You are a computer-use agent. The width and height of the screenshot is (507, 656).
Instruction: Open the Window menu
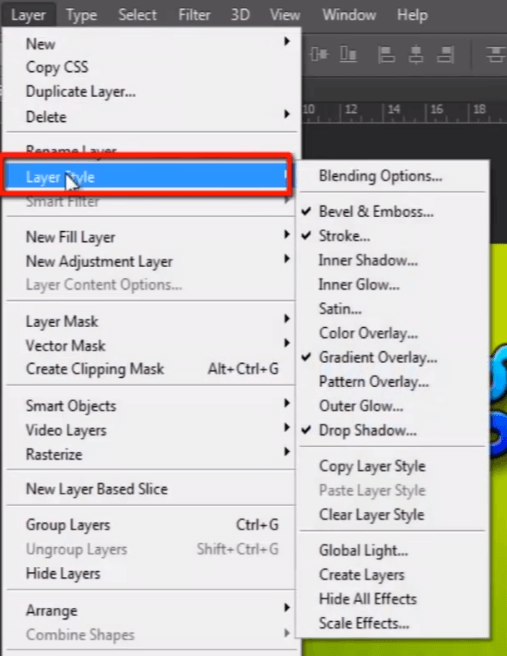[x=349, y=15]
